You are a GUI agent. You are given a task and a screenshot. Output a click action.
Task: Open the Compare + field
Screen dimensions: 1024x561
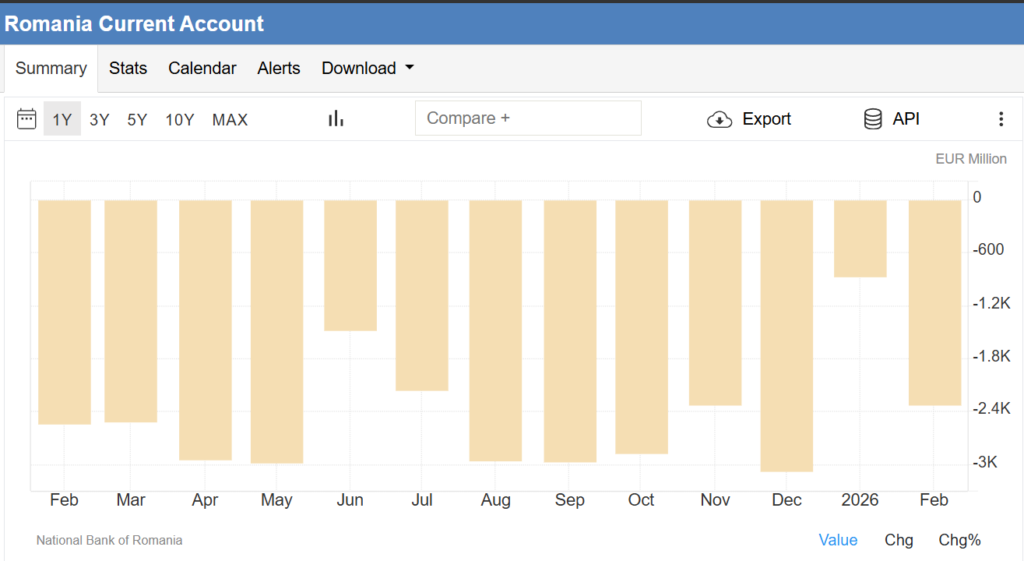[528, 118]
